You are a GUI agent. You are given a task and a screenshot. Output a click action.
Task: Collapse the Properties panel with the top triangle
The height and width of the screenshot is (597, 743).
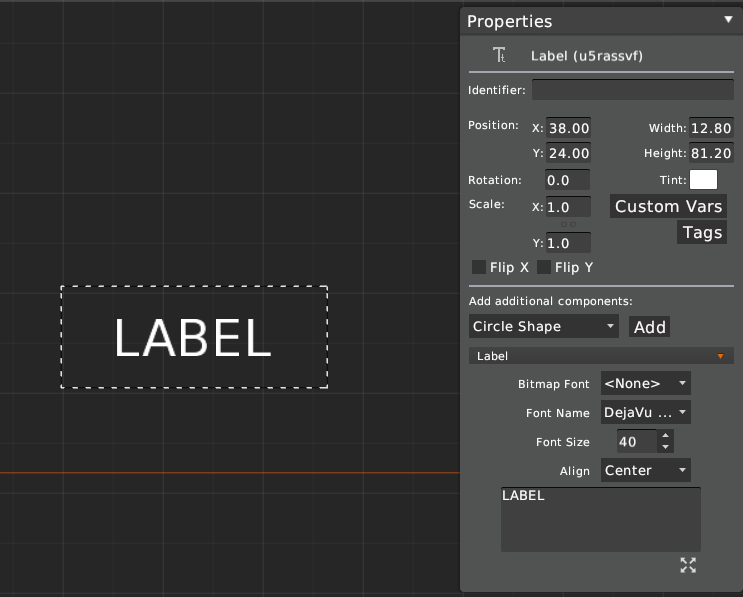pyautogui.click(x=728, y=19)
